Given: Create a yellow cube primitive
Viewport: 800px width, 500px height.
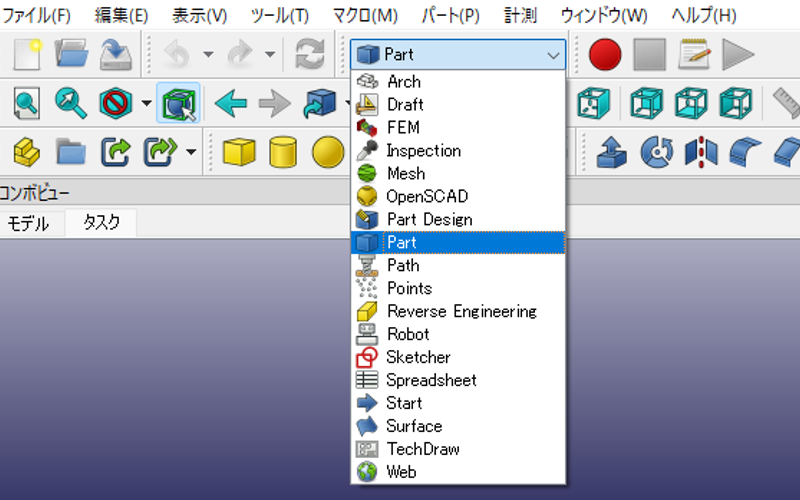Looking at the screenshot, I should pyautogui.click(x=239, y=152).
